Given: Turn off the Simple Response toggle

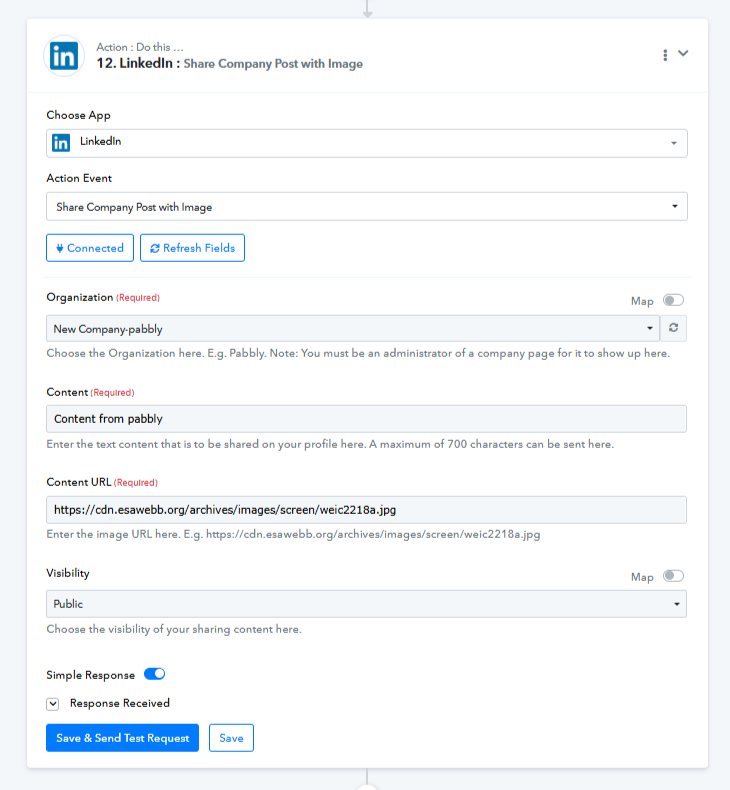Looking at the screenshot, I should click(155, 674).
